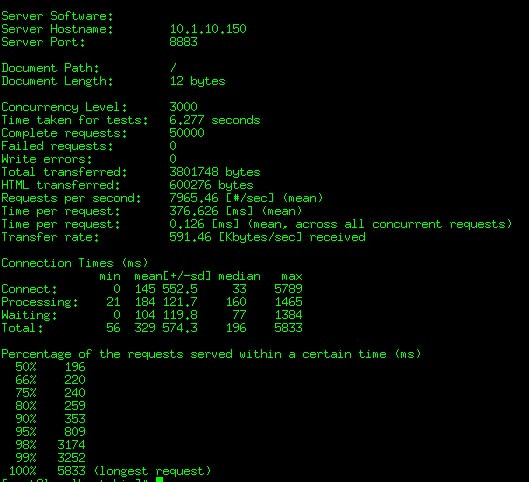The height and width of the screenshot is (482, 529).
Task: Click the 100% longest request line
Action: point(110,471)
